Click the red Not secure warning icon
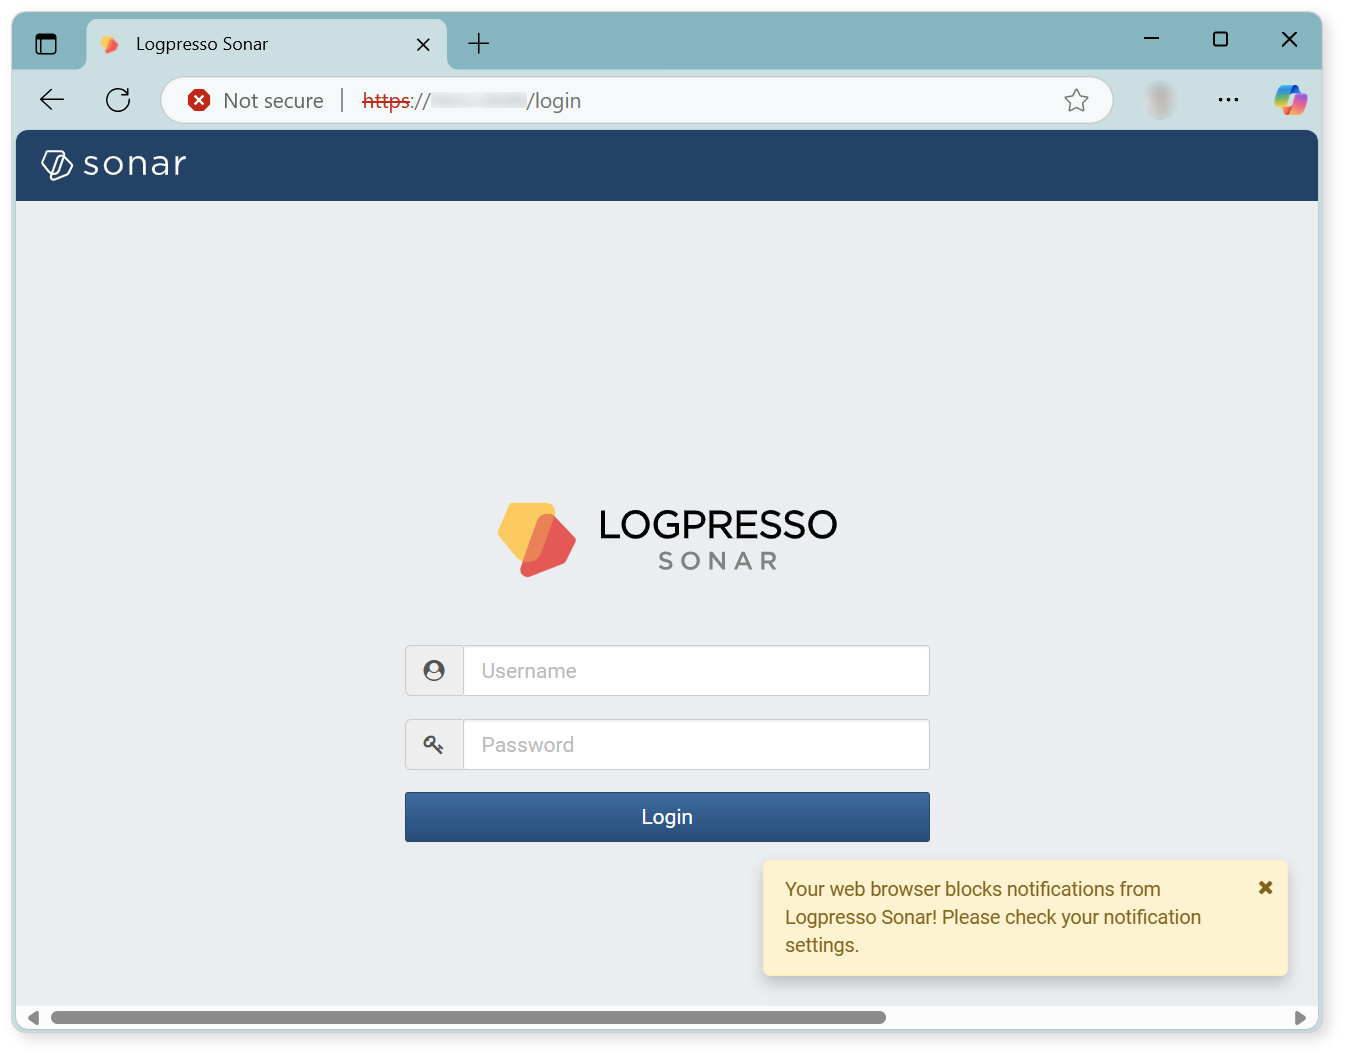The image size is (1345, 1055). 199,100
